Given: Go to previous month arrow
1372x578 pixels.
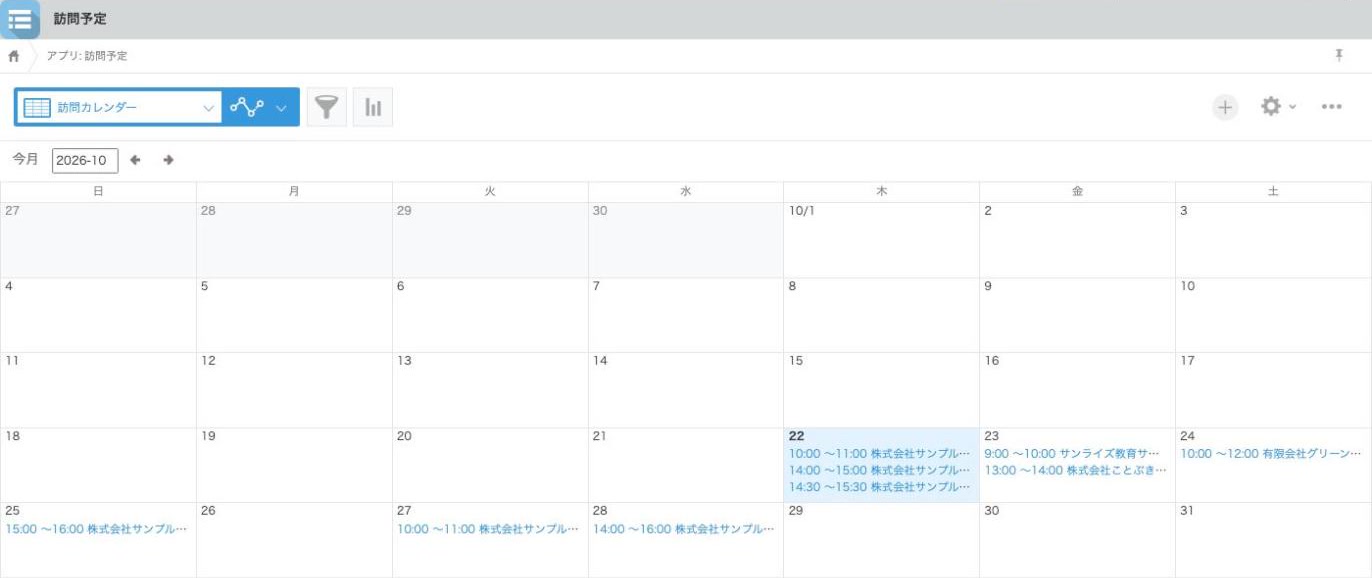Looking at the screenshot, I should [136, 160].
